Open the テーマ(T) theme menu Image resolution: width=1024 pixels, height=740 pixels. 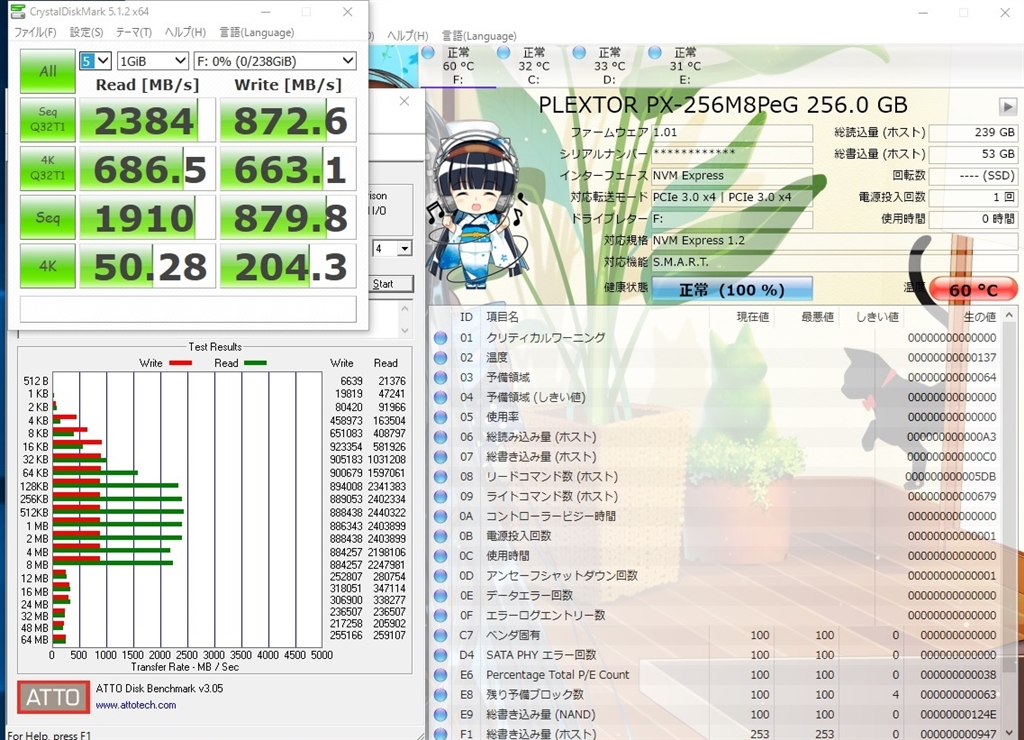point(133,32)
